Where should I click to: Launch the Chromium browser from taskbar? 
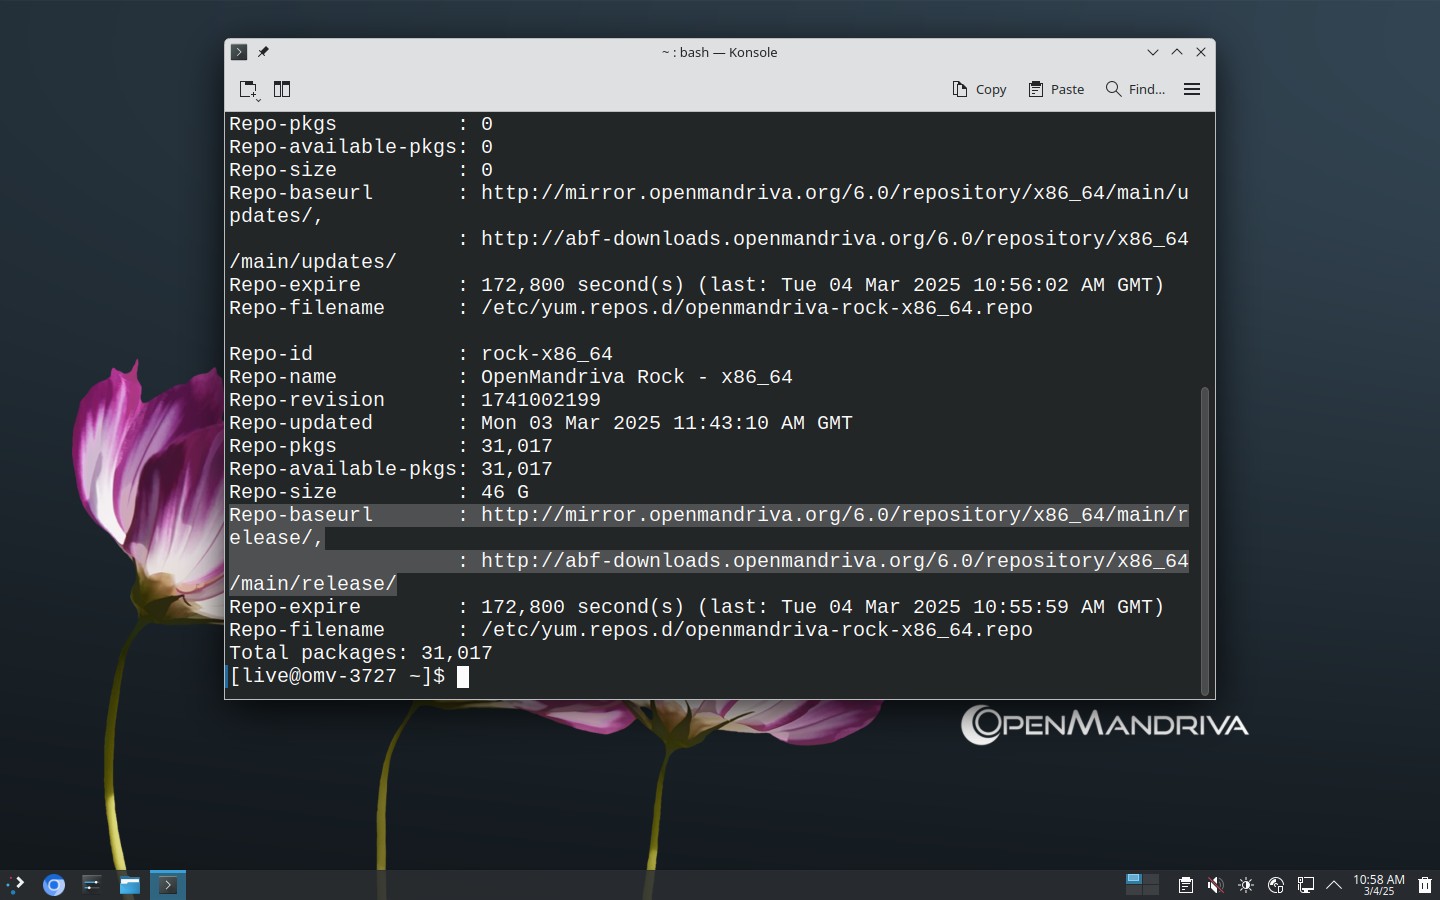(54, 885)
